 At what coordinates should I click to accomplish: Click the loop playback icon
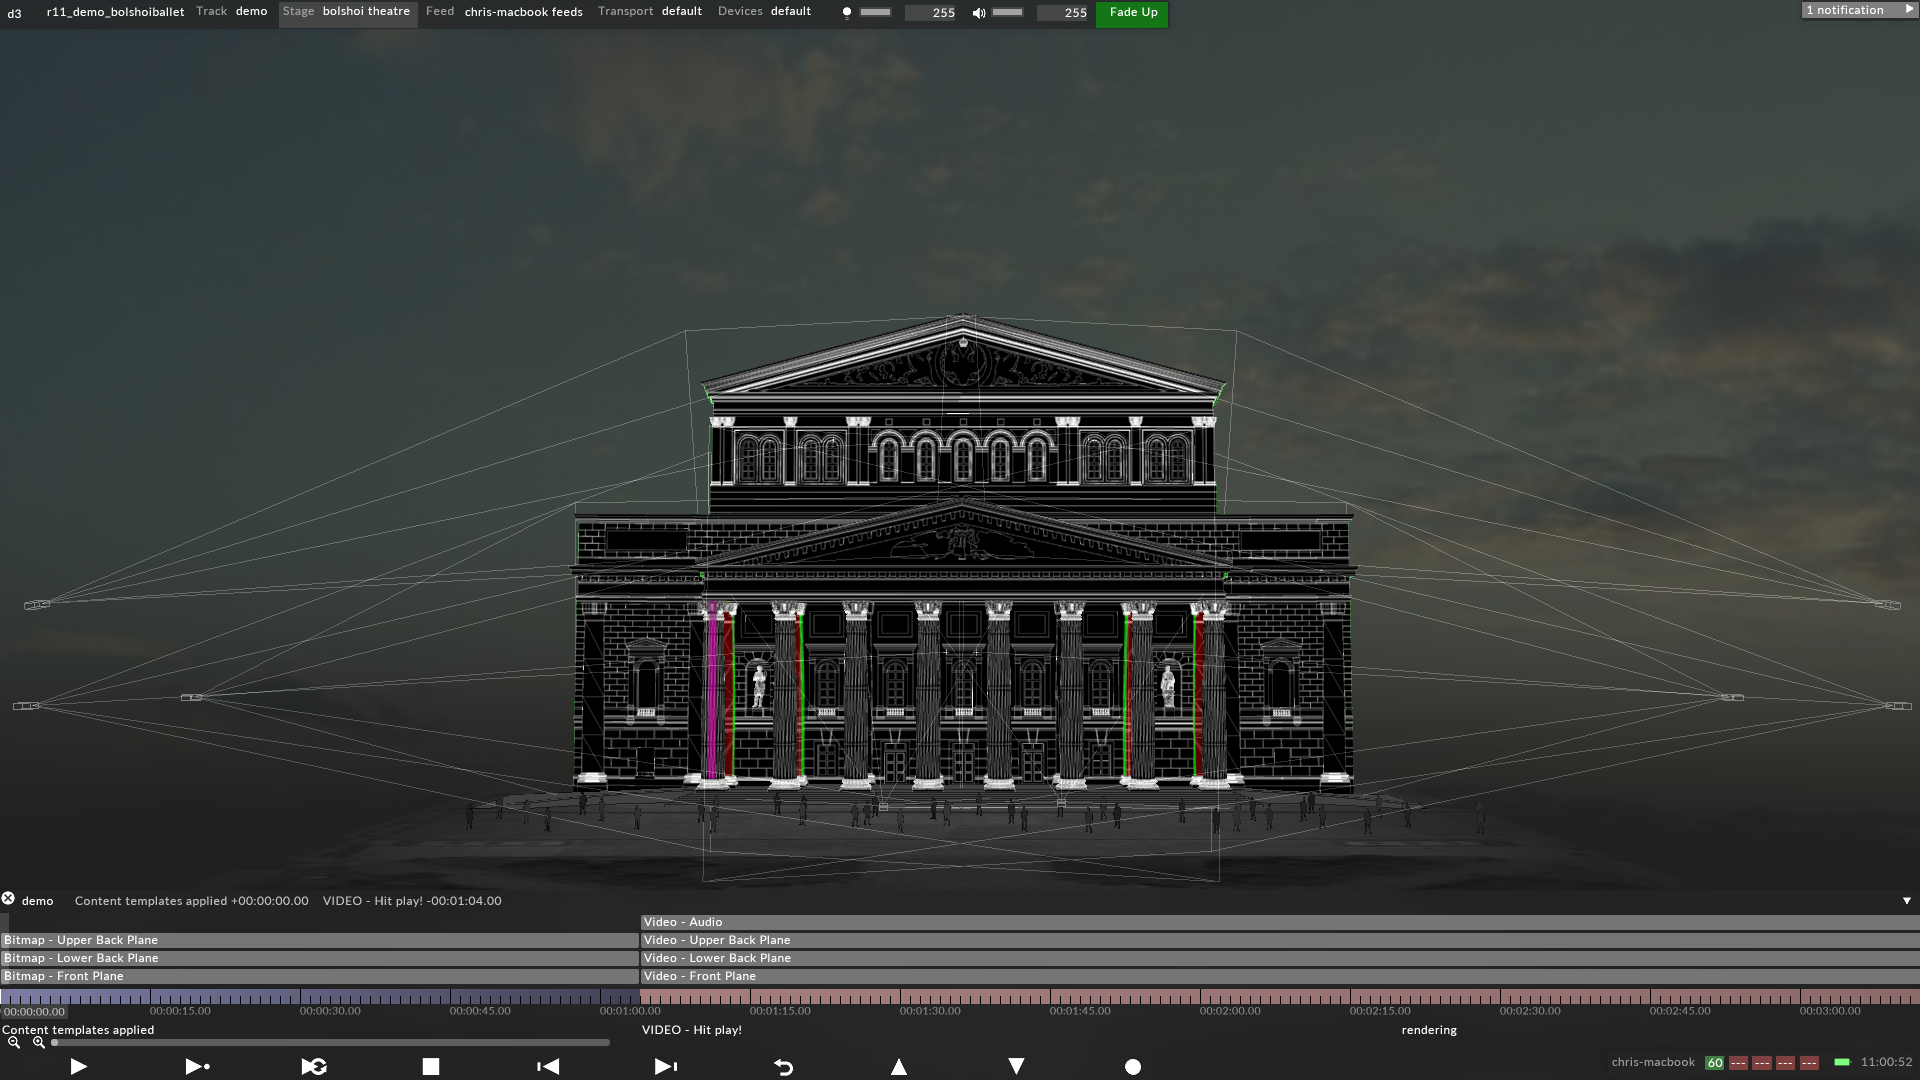(x=312, y=1067)
